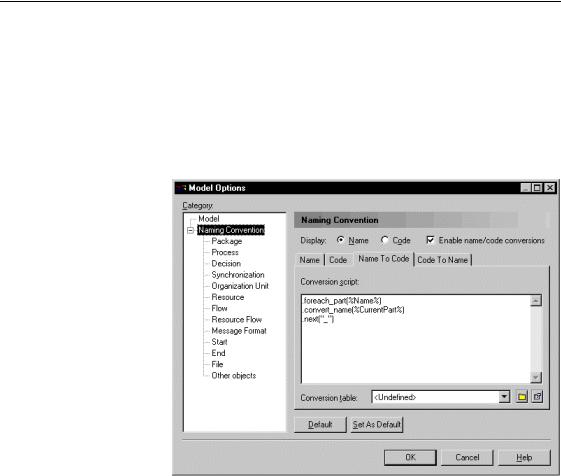Maximize the Model Options window
Image resolution: width=561 pixels, height=476 pixels.
coord(537,188)
